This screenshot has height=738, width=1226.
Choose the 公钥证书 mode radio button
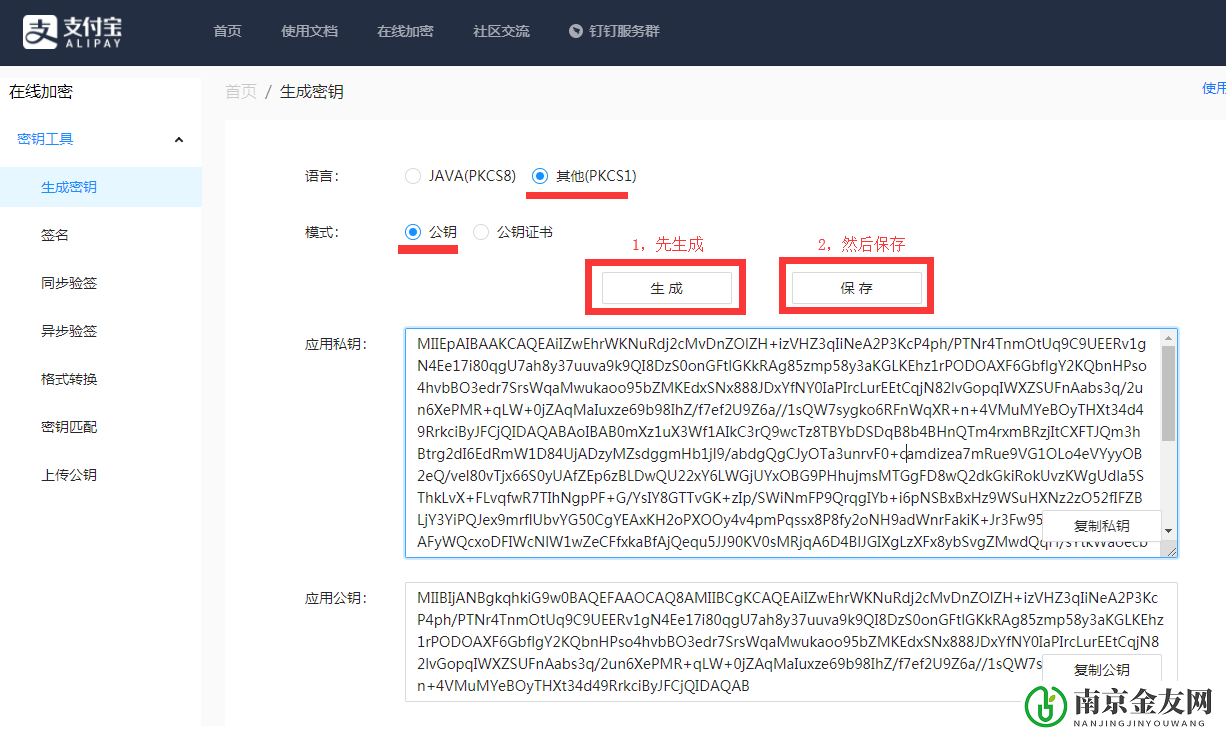[481, 232]
